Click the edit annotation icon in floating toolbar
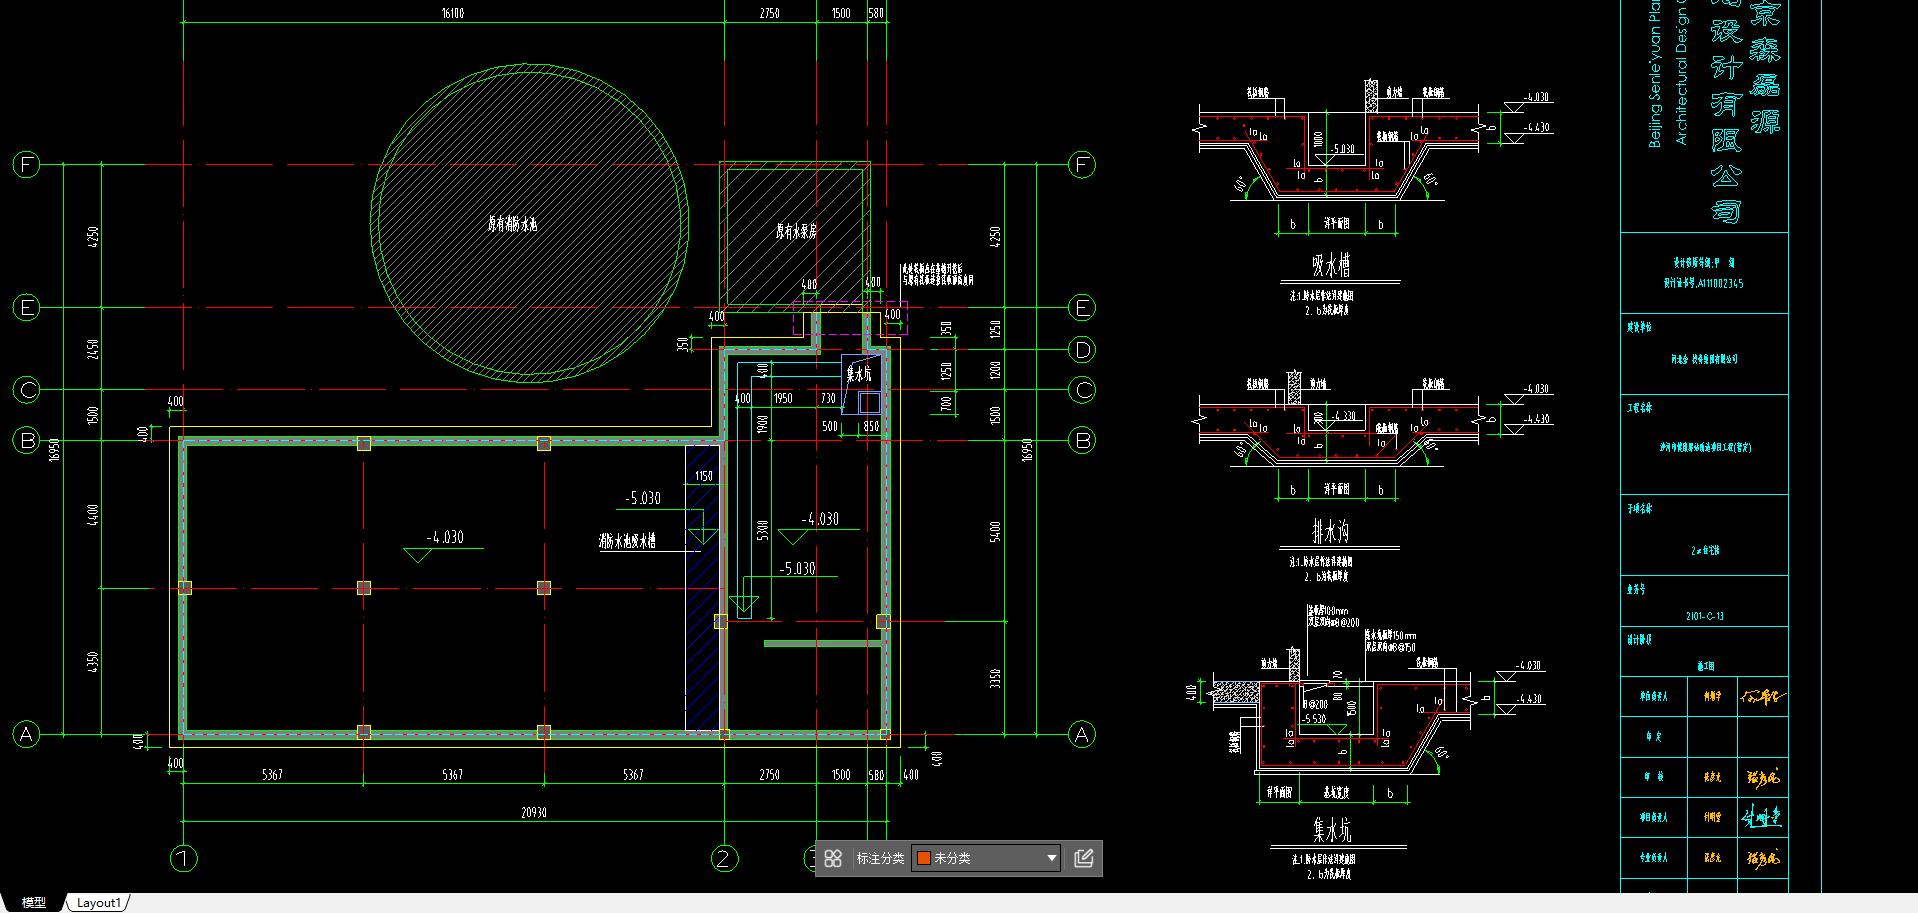 click(1084, 858)
